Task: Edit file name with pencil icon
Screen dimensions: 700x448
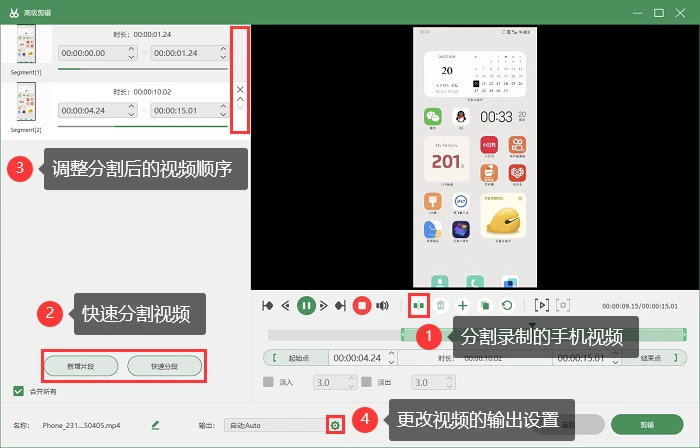Action: click(x=155, y=425)
